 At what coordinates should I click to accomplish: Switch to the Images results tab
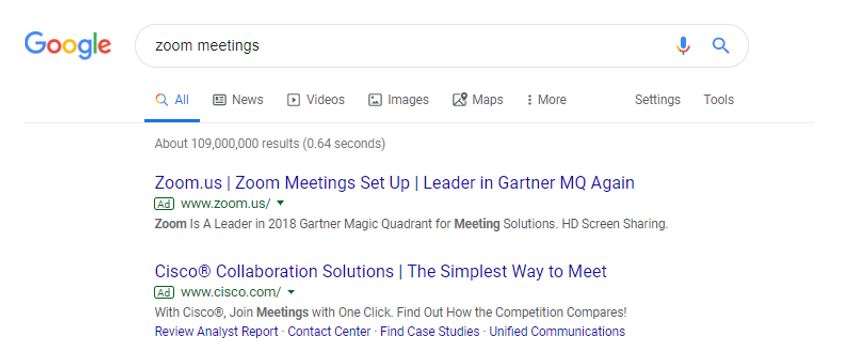coord(399,100)
